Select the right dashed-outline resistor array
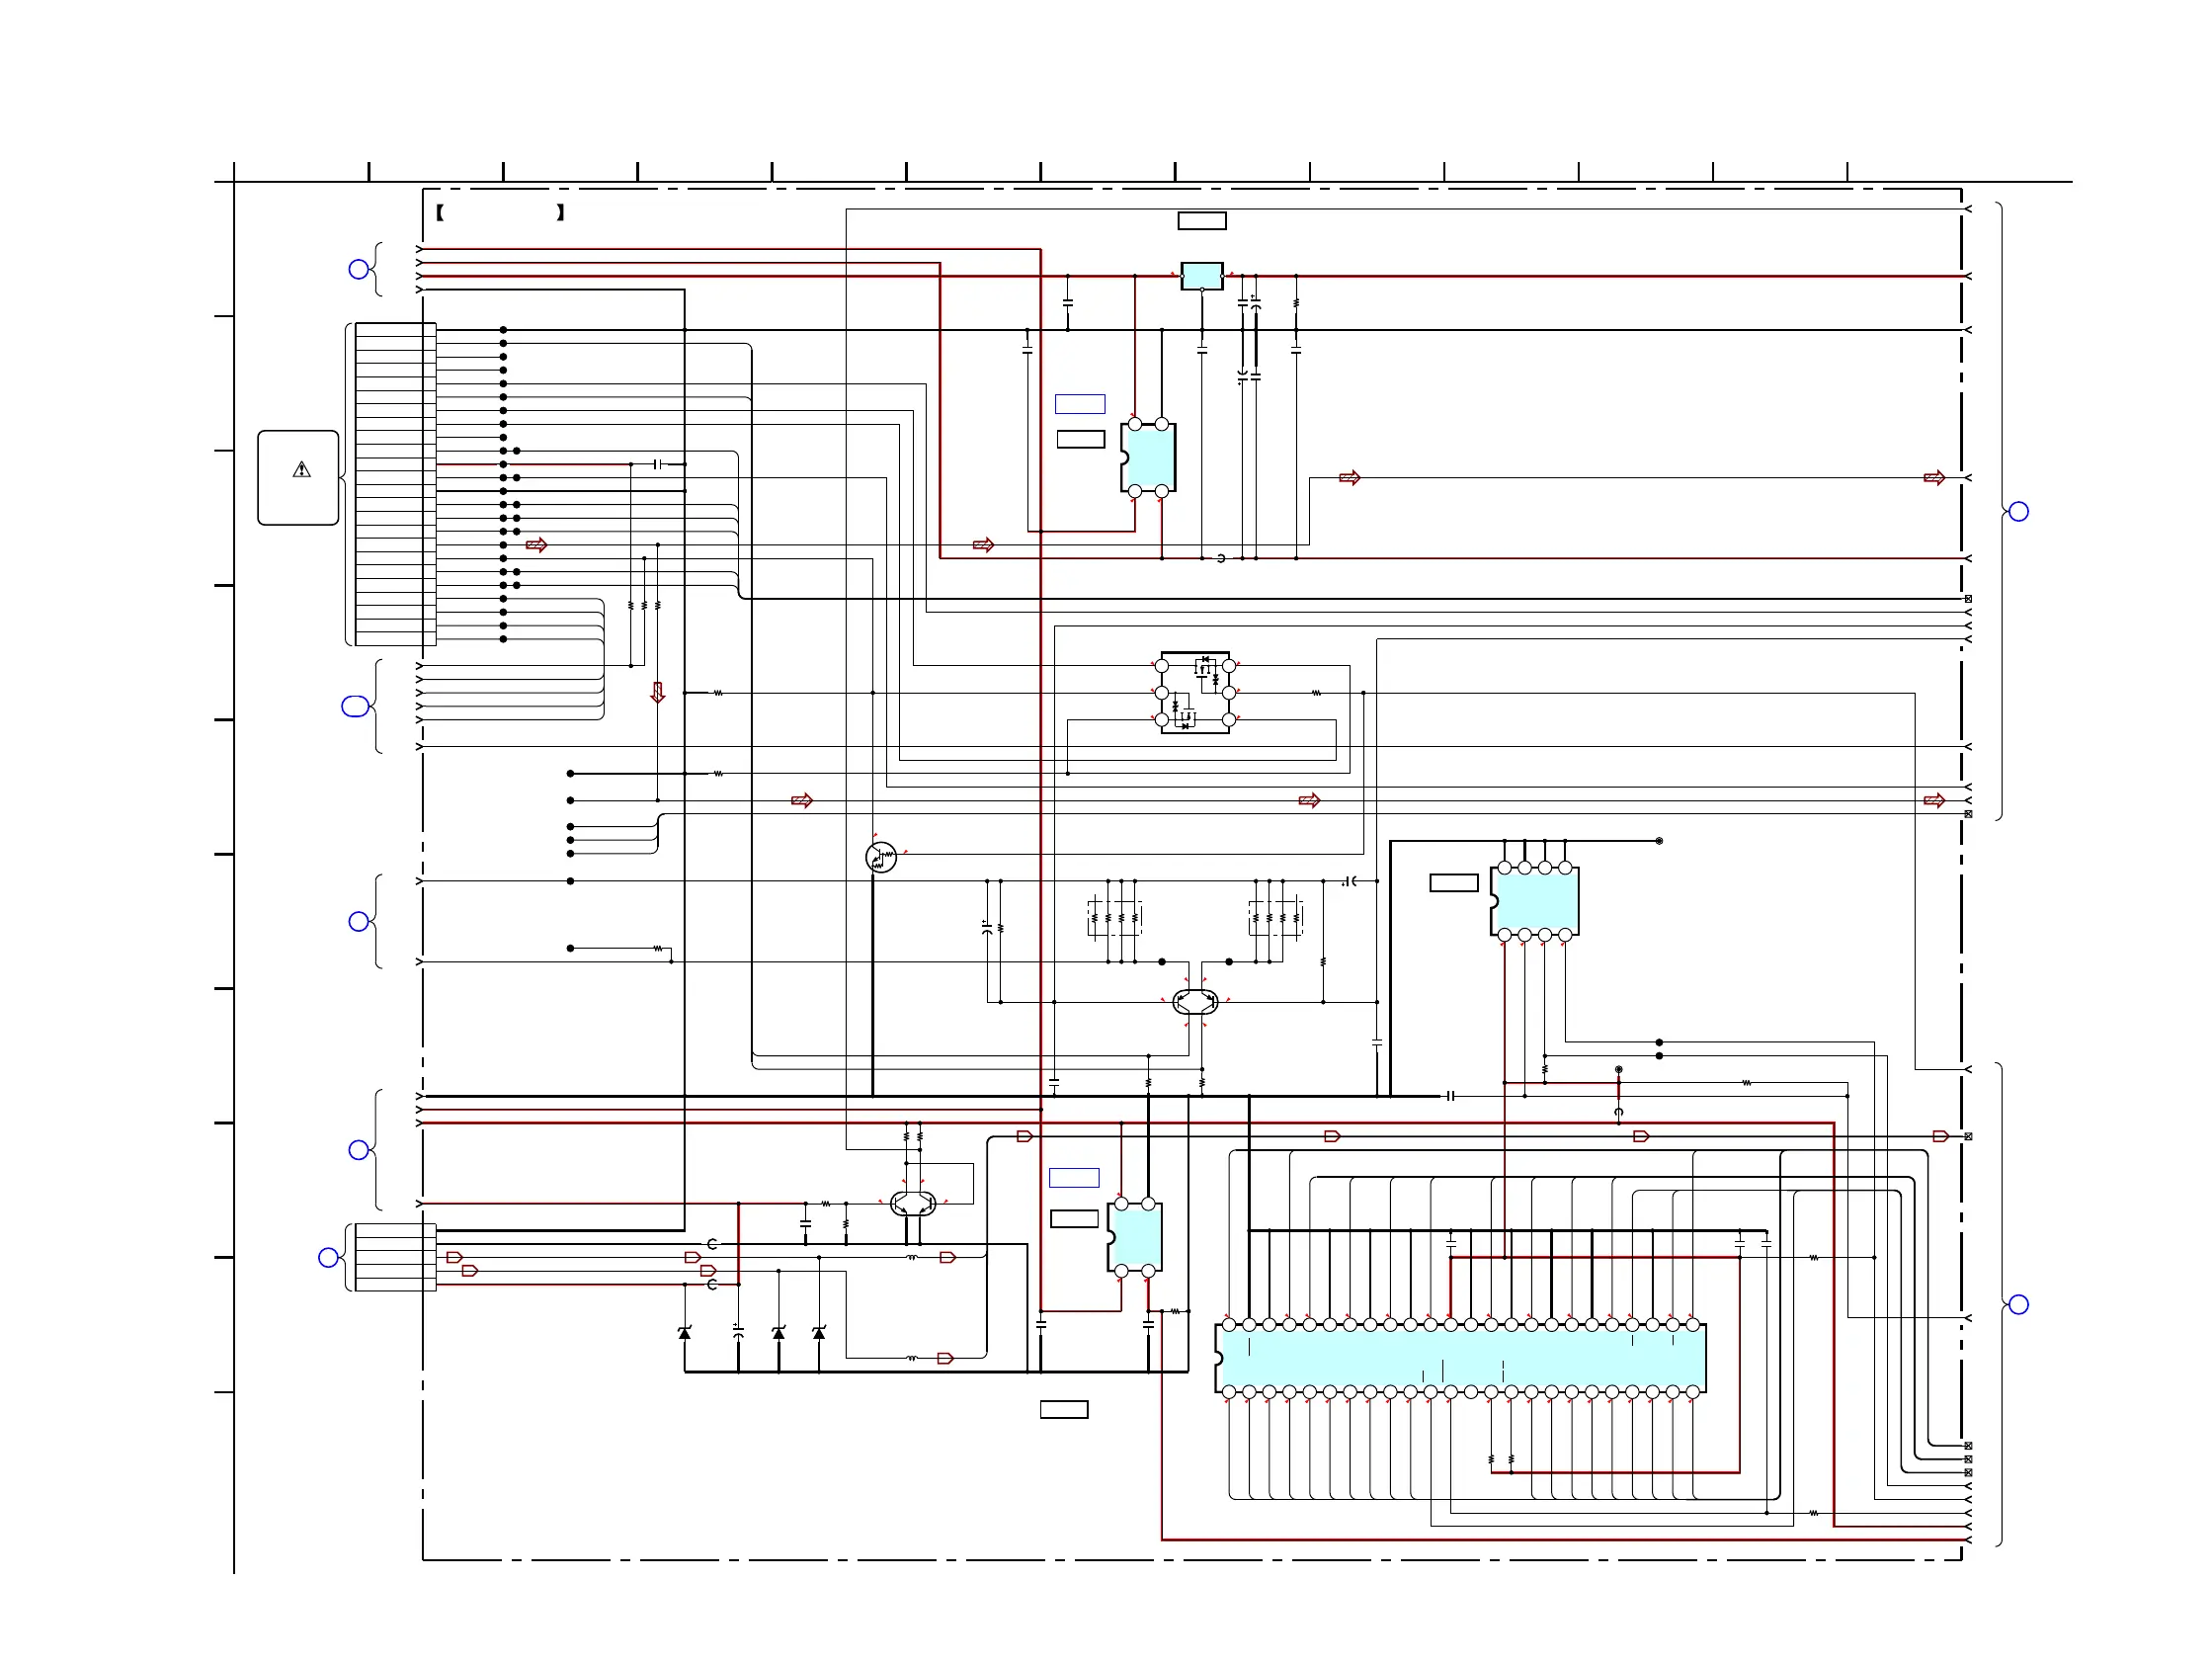 tap(1275, 917)
